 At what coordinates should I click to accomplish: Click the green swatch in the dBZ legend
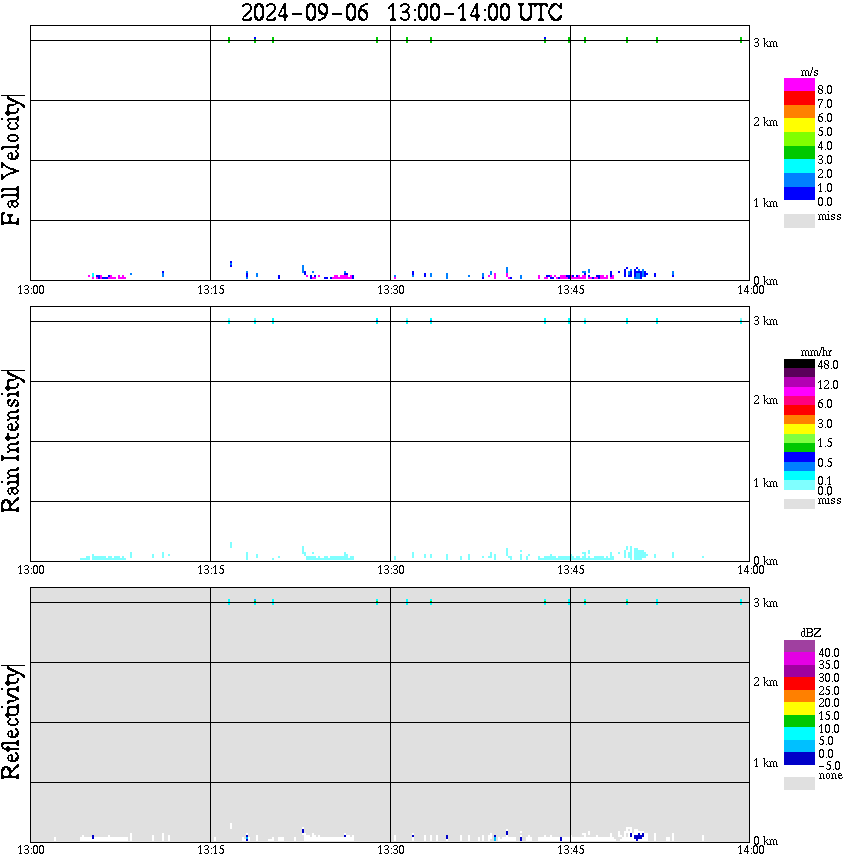coord(799,721)
